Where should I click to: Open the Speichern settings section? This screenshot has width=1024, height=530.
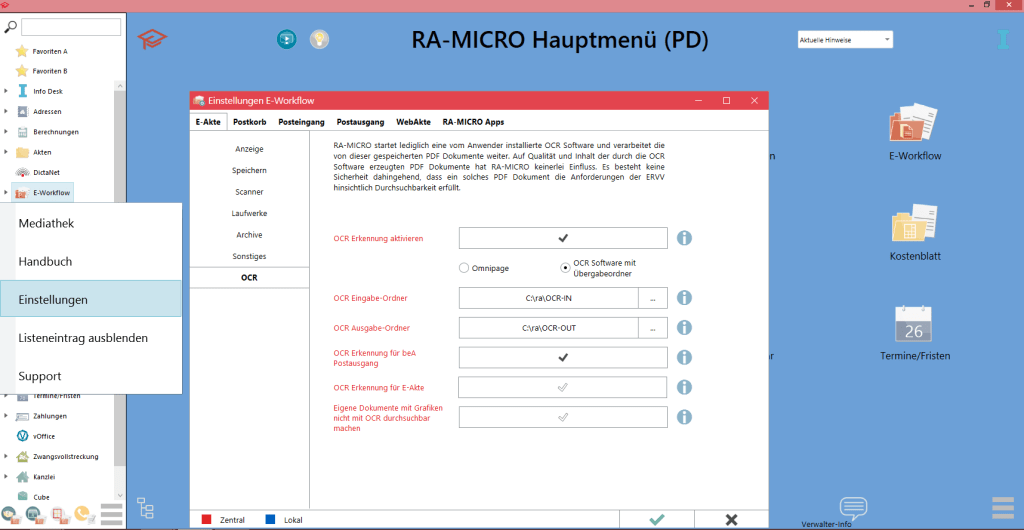[x=249, y=170]
